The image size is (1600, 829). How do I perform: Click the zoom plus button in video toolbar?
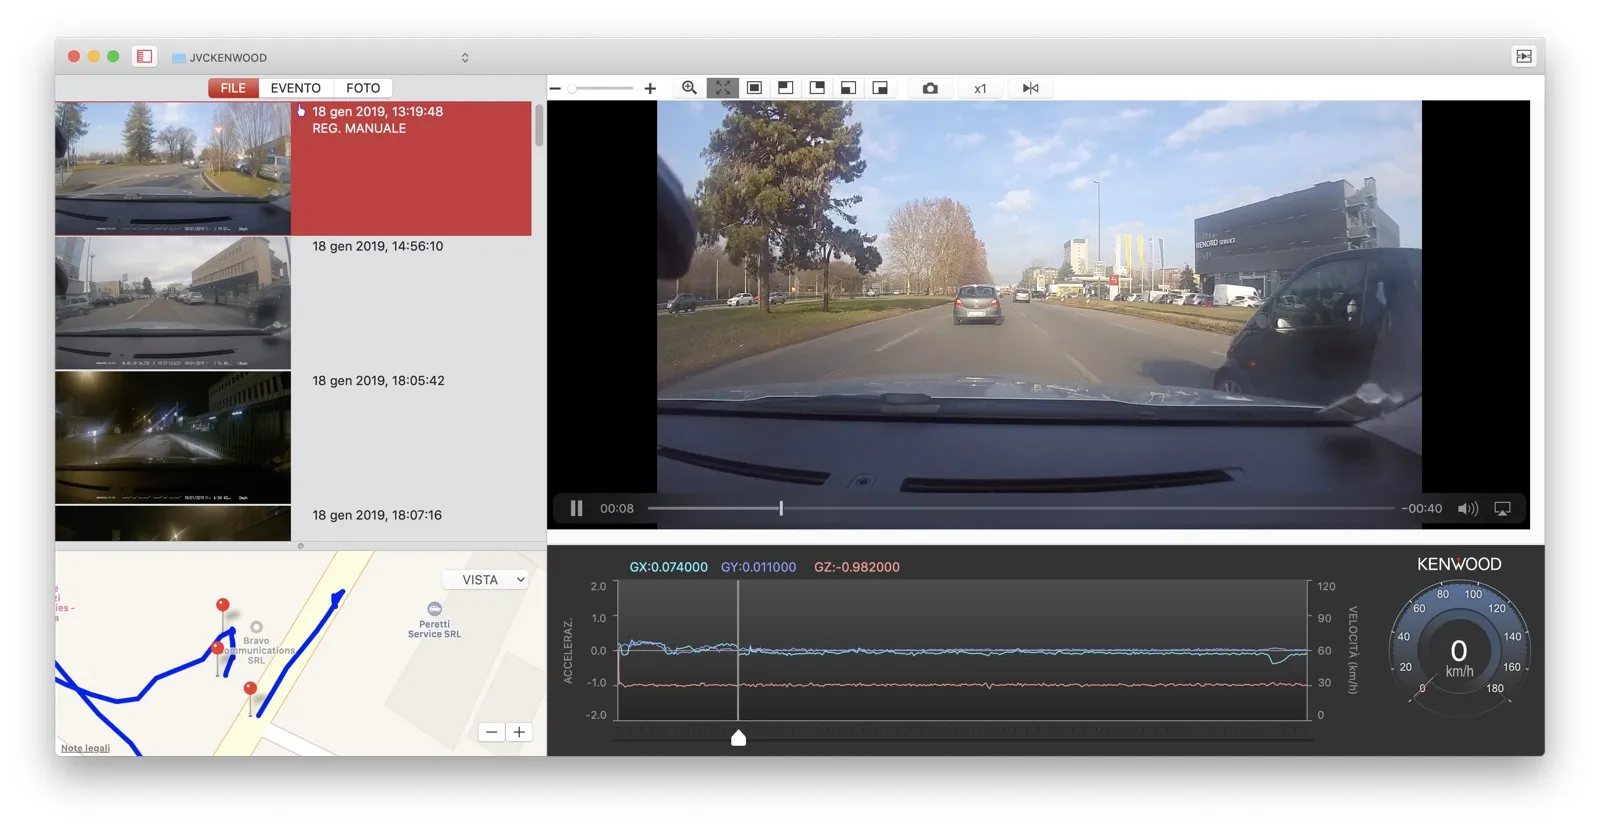650,88
